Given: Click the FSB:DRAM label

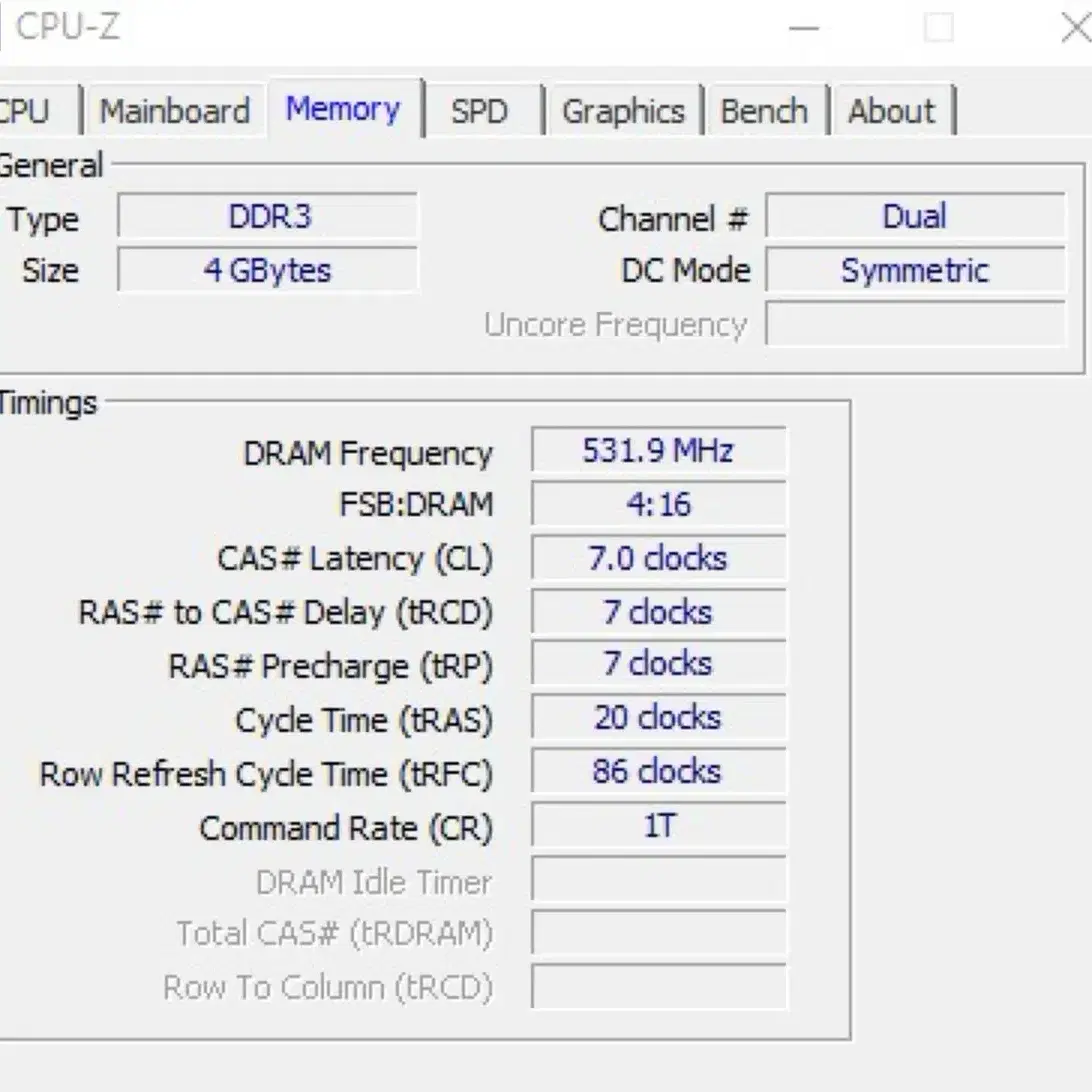Looking at the screenshot, I should coord(416,504).
